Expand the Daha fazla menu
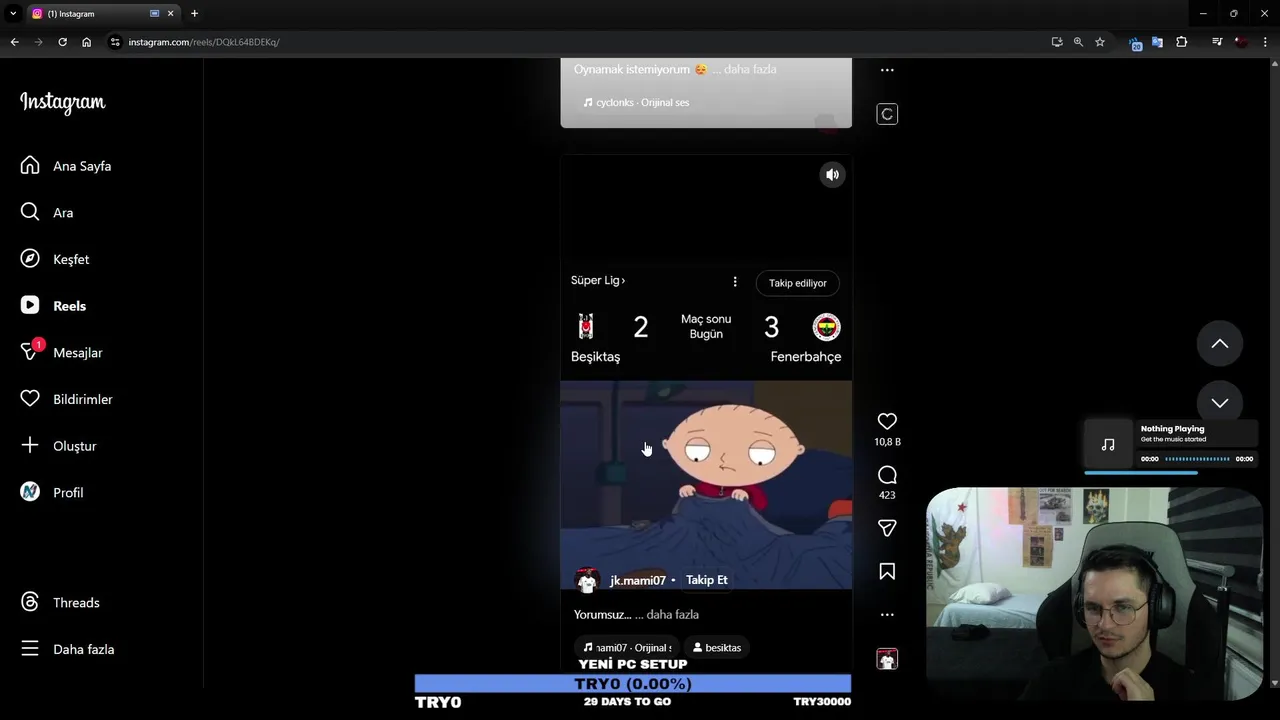Image resolution: width=1280 pixels, height=720 pixels. [x=68, y=649]
